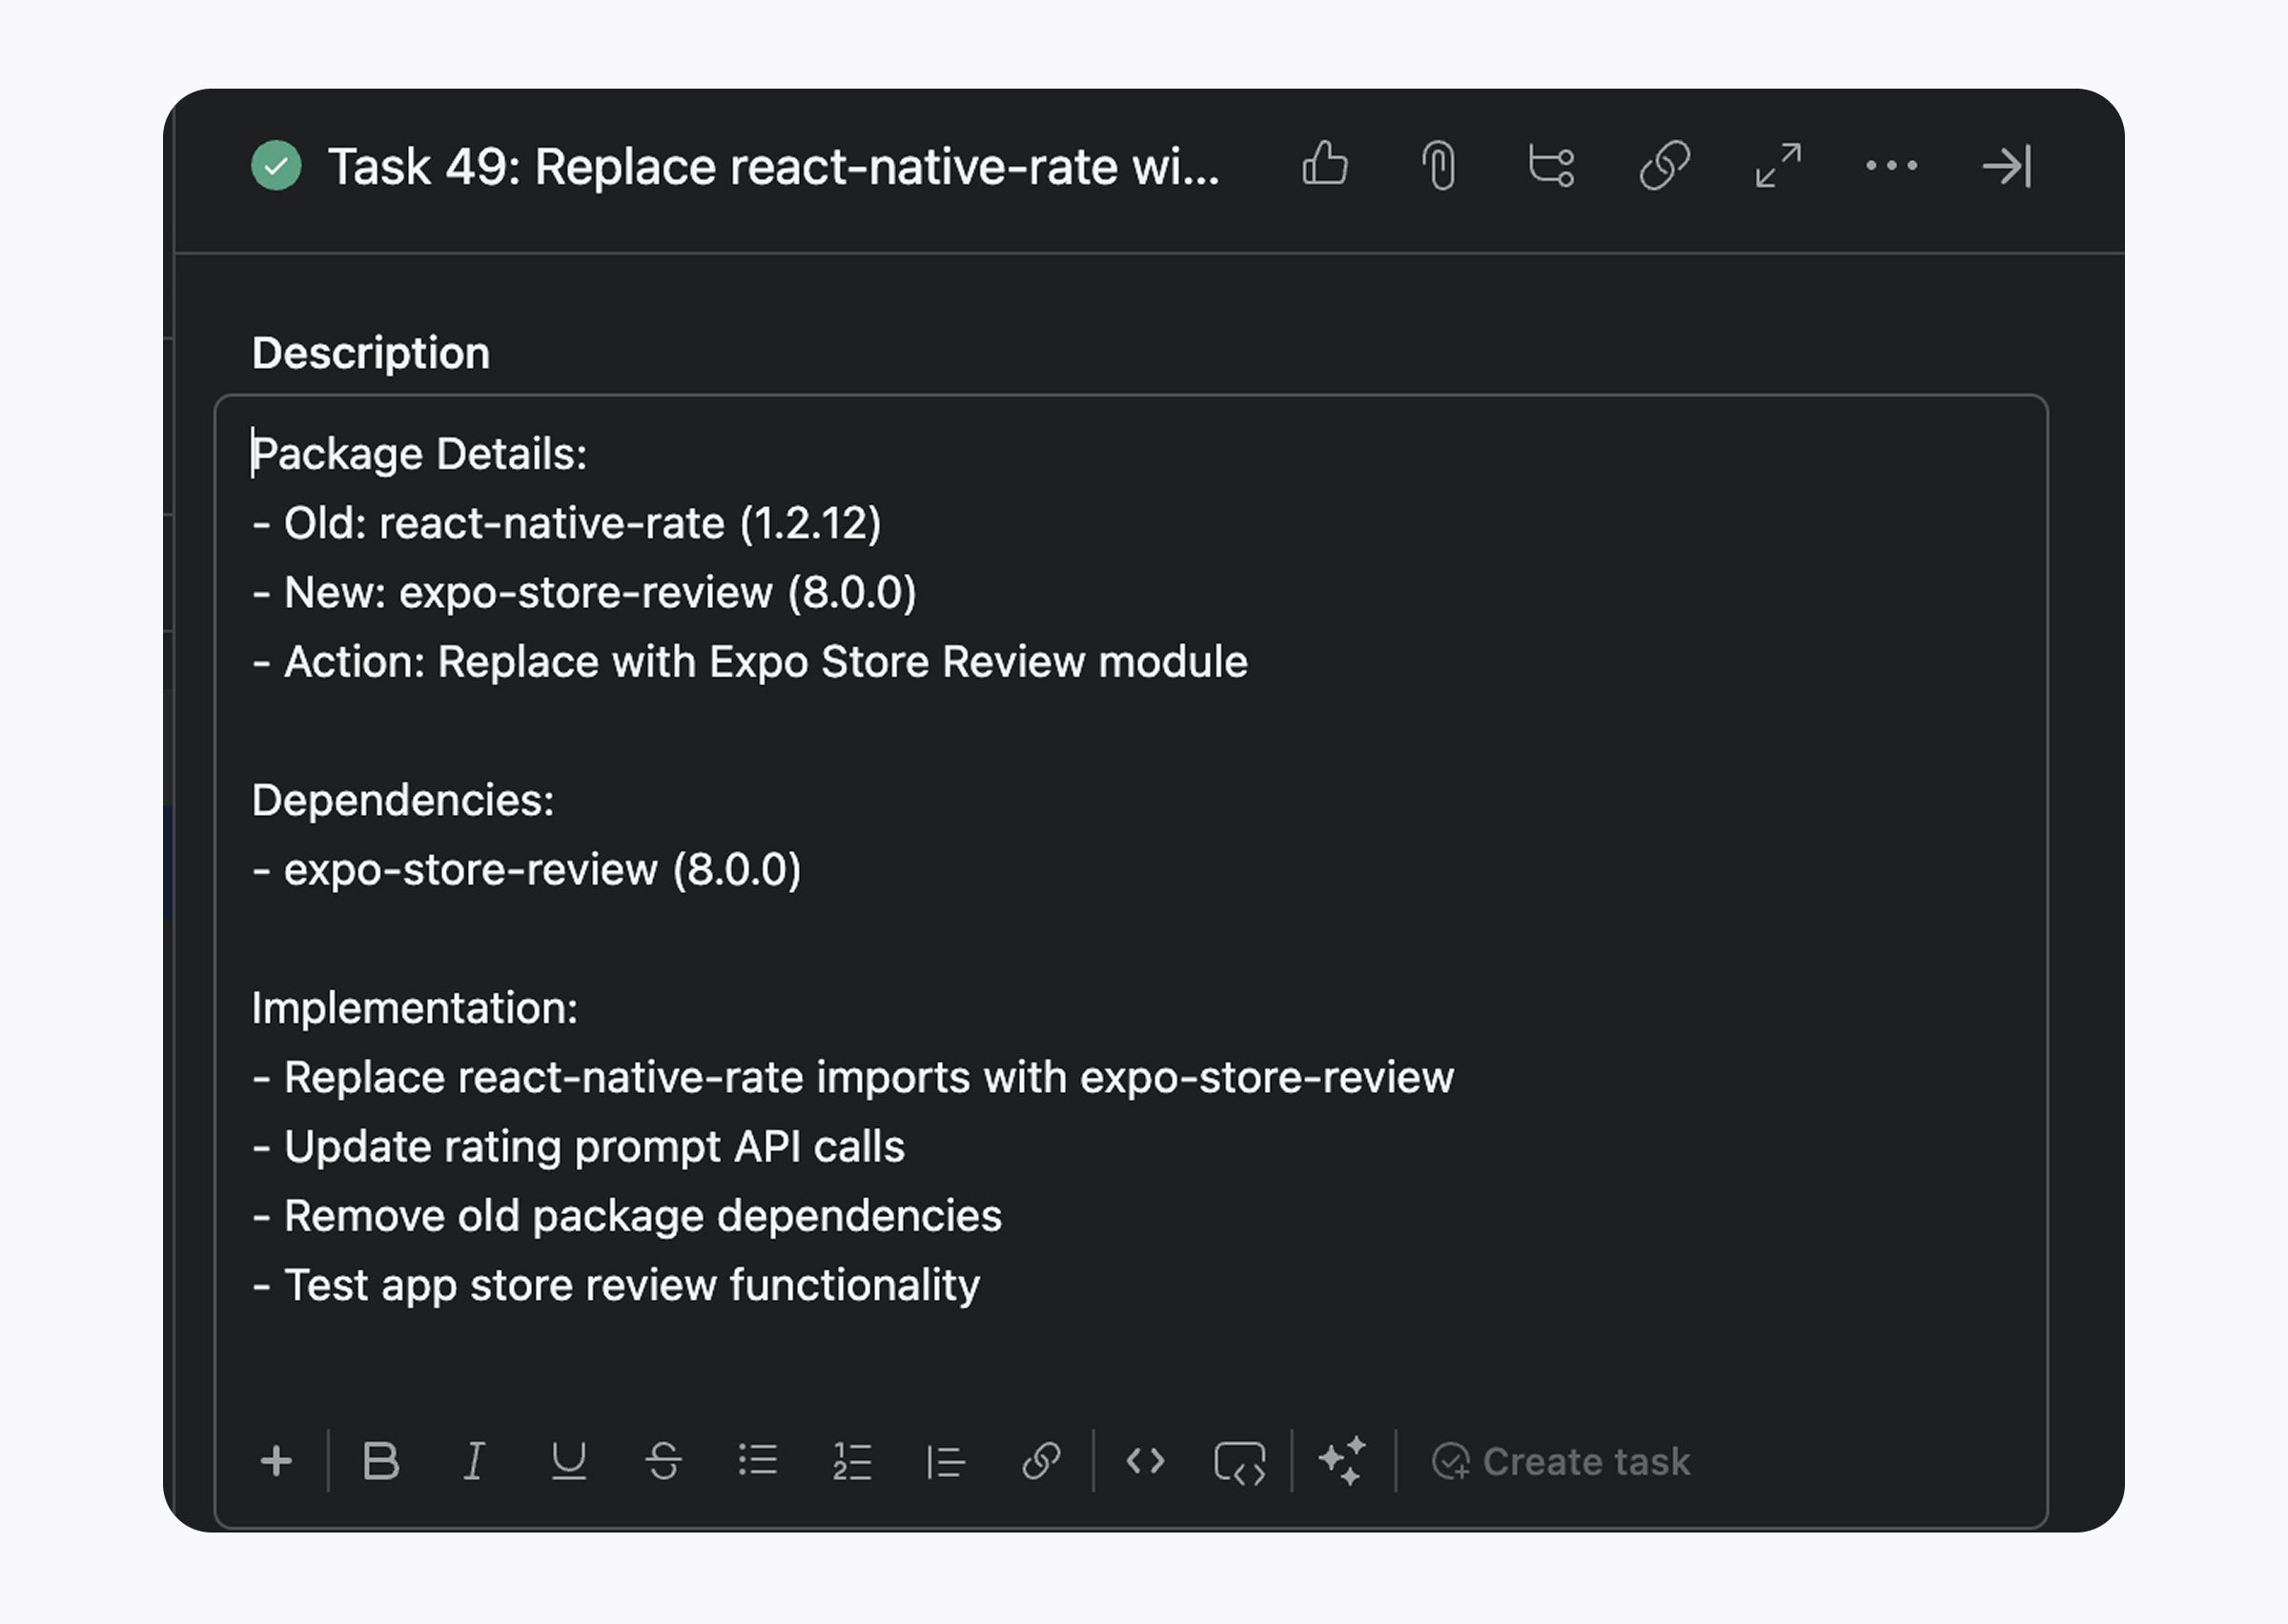Click the line 'New: expo-store-review (8.0.0)'
This screenshot has width=2288, height=1624.
point(585,592)
